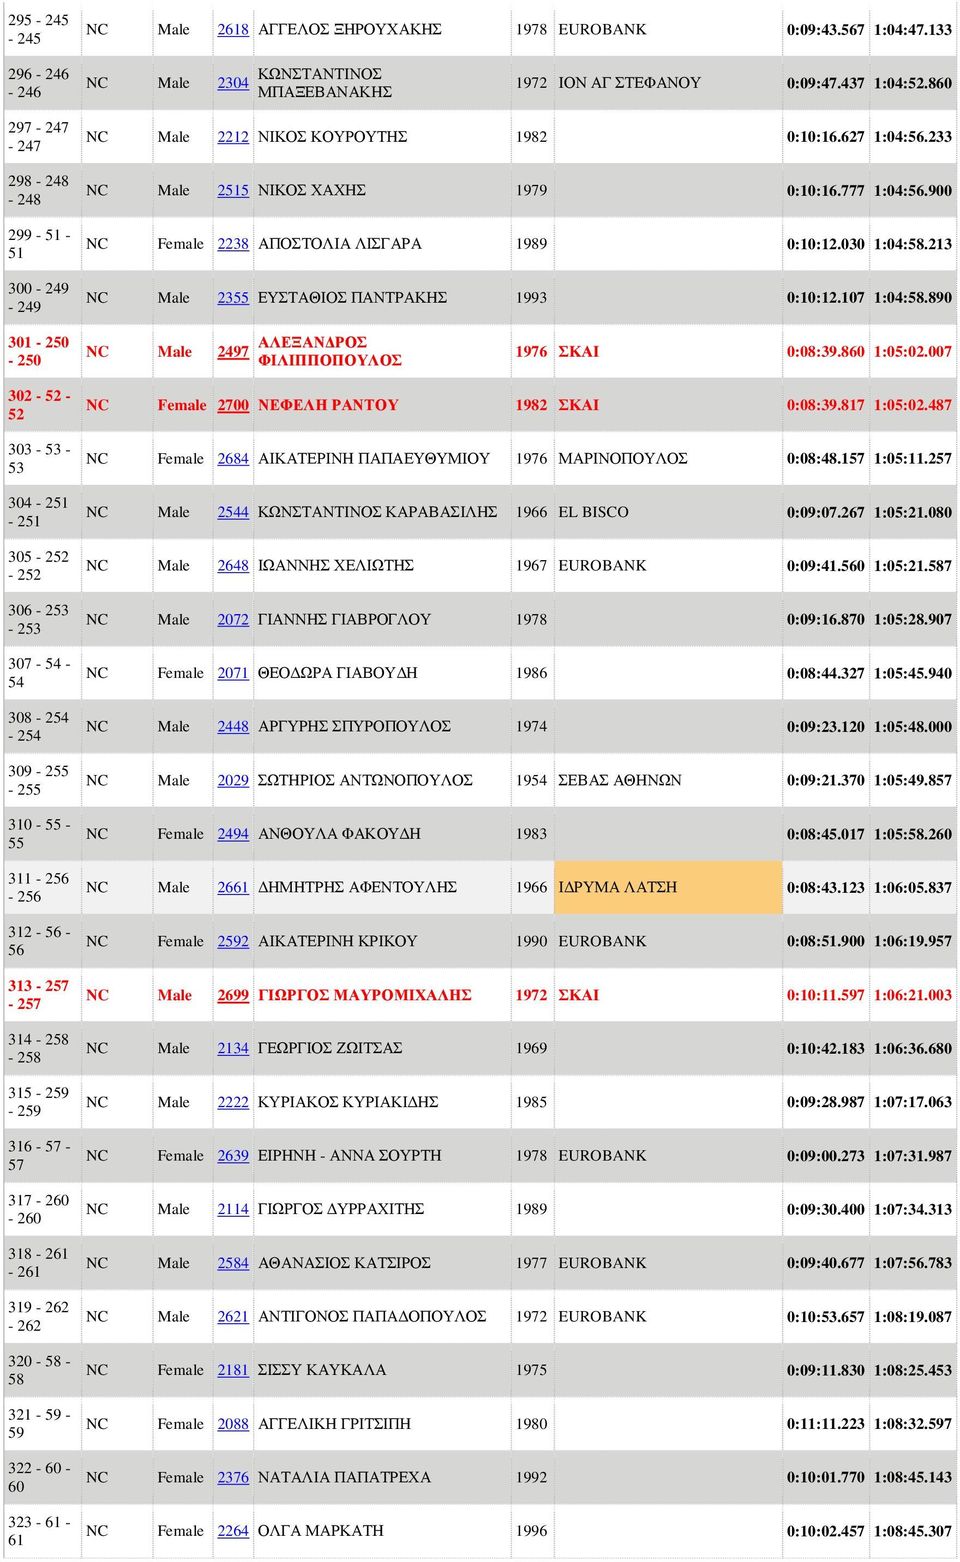Click finish time 1:05:02.007

913,352
